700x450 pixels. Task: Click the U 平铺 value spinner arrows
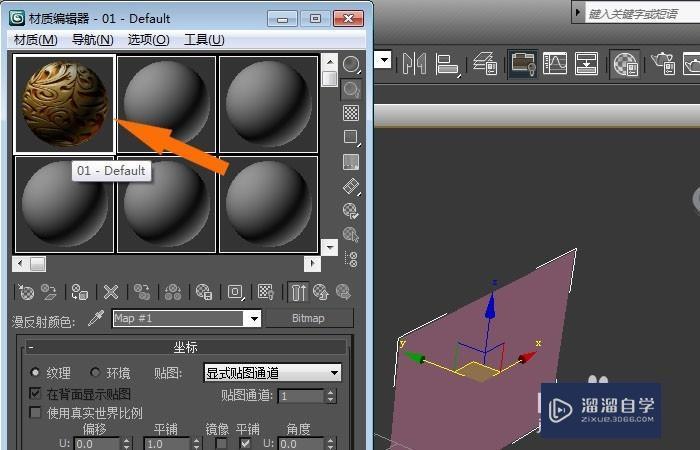point(197,443)
